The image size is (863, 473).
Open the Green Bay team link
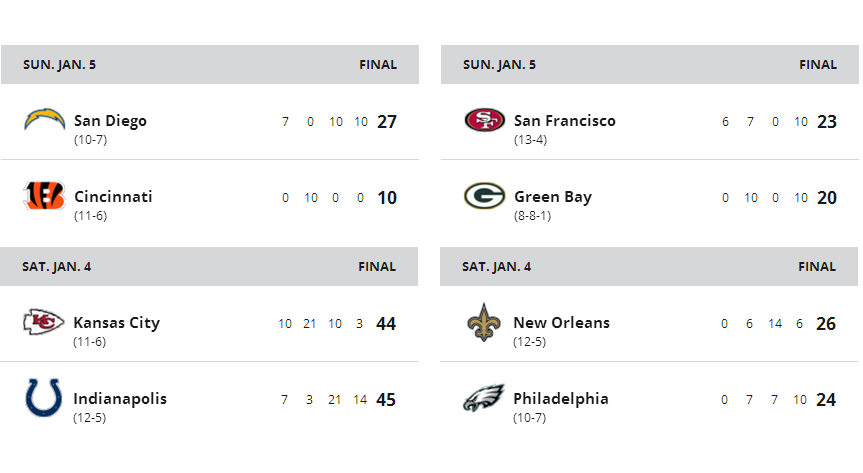[553, 197]
